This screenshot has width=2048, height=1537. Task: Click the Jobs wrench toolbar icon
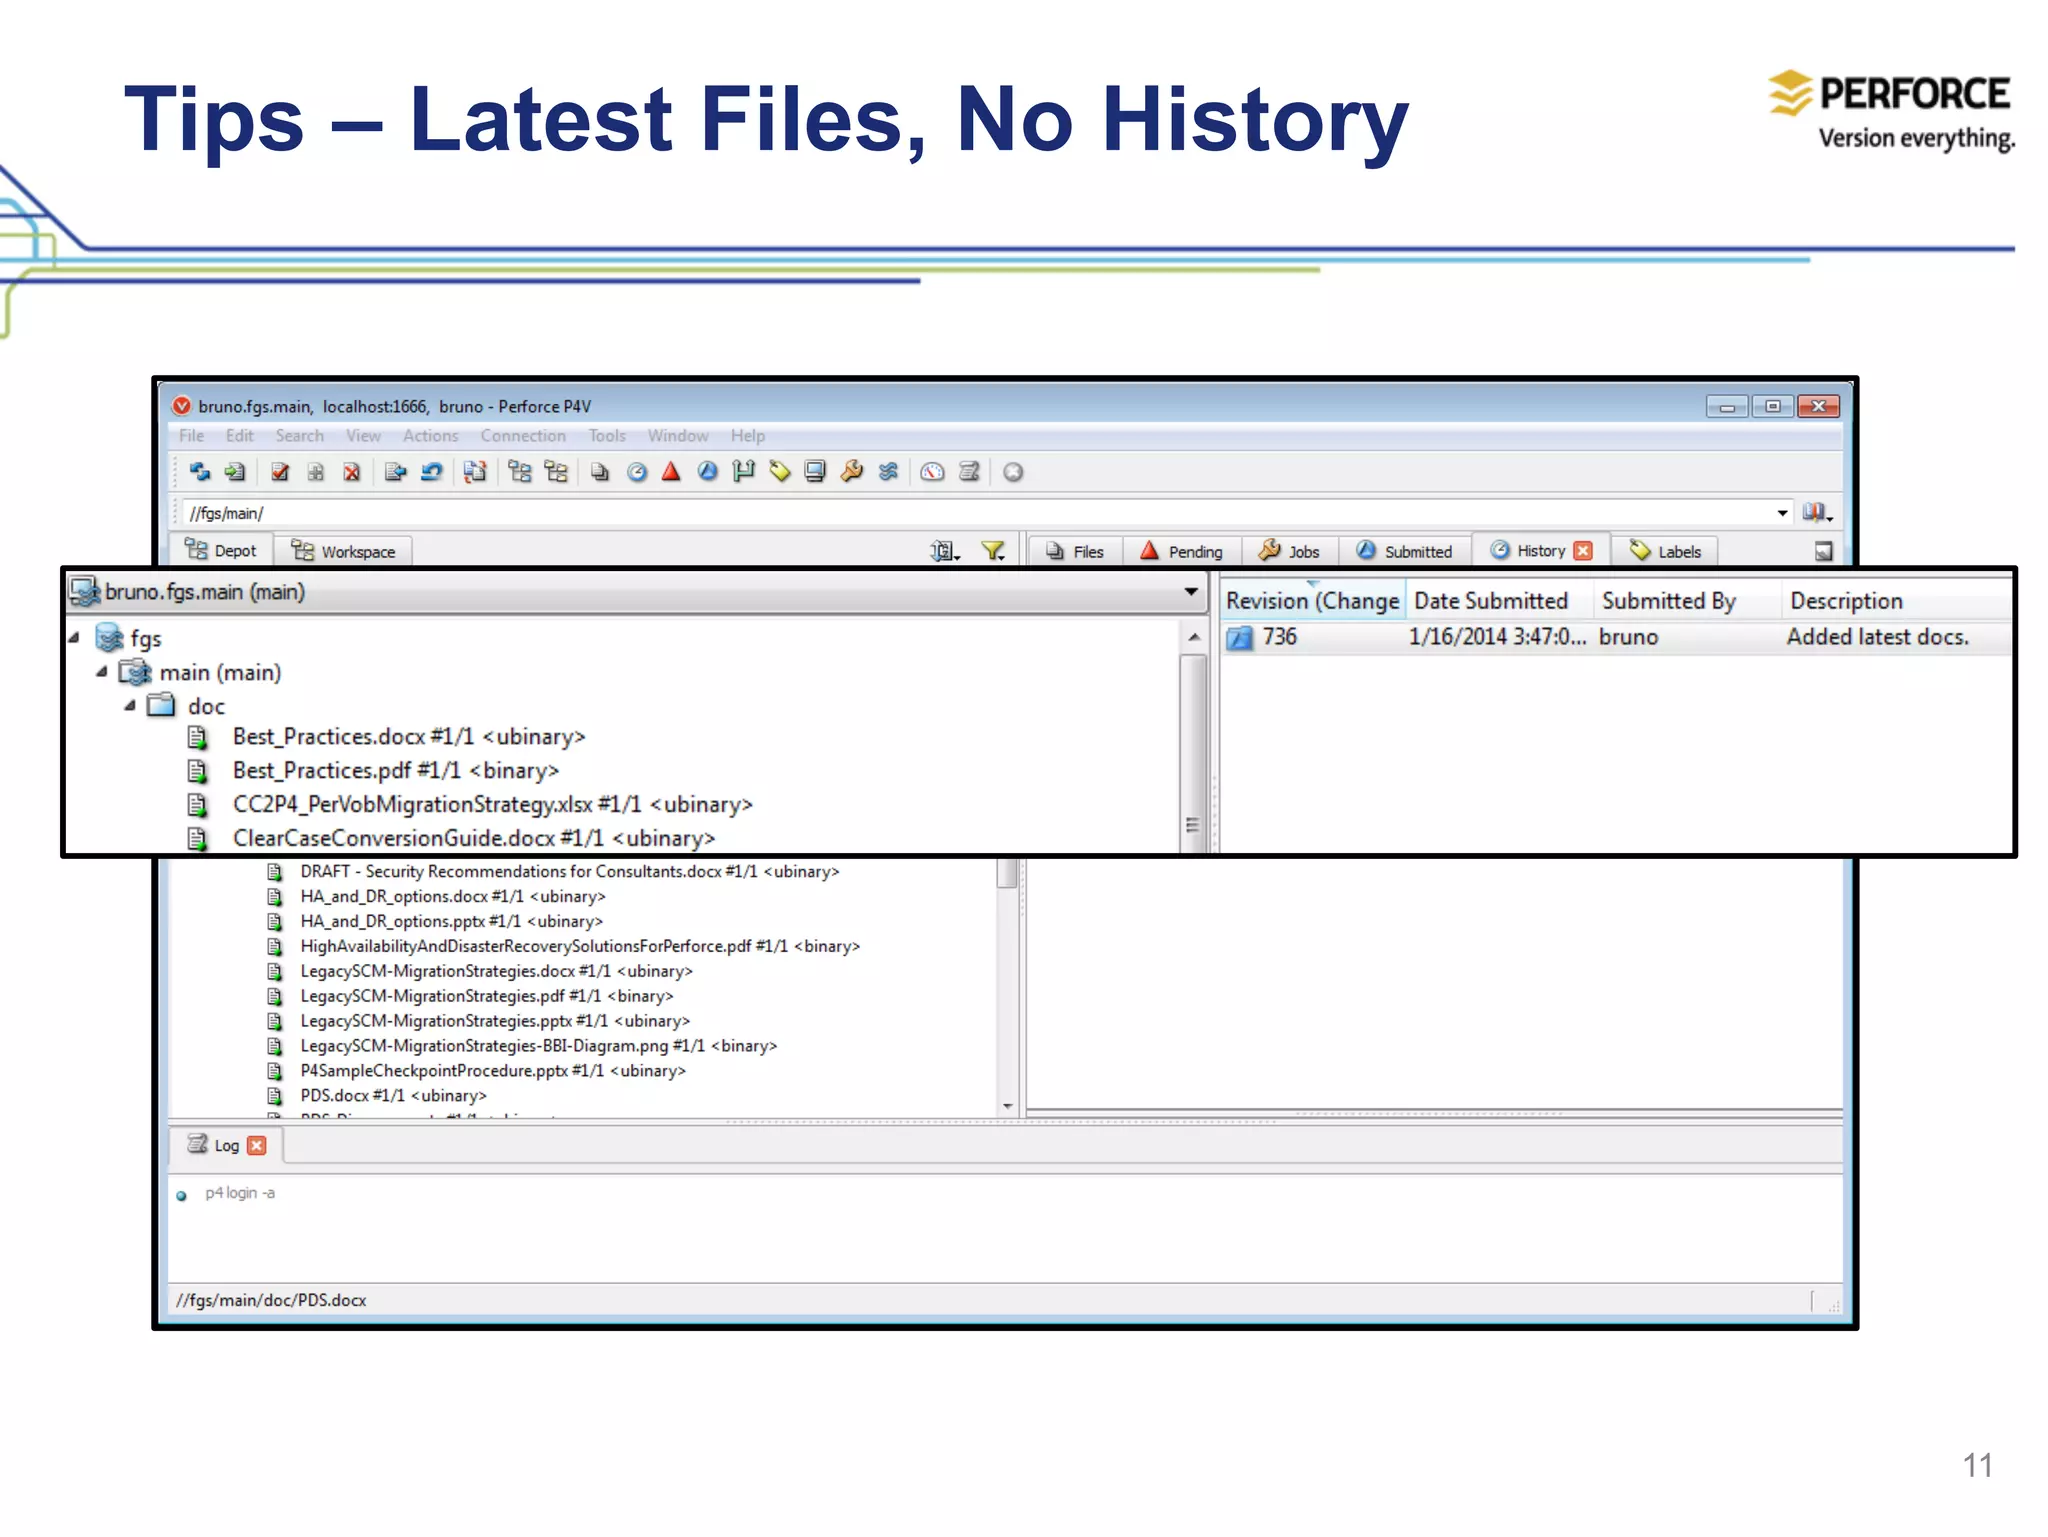click(852, 472)
